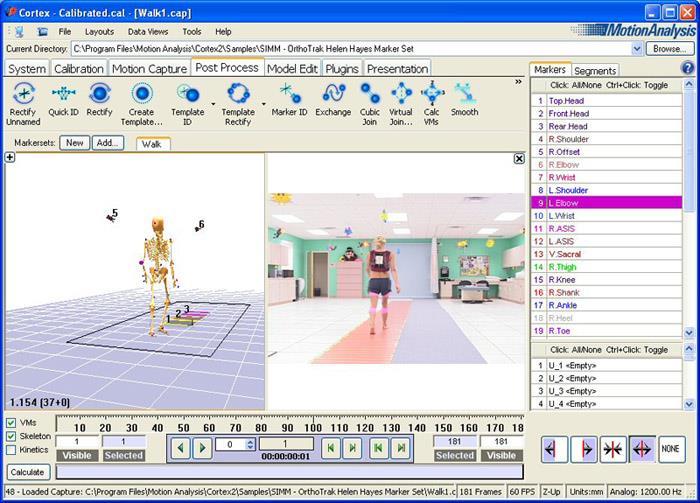Play the capture forward
This screenshot has height=503, width=700.
[x=202, y=447]
